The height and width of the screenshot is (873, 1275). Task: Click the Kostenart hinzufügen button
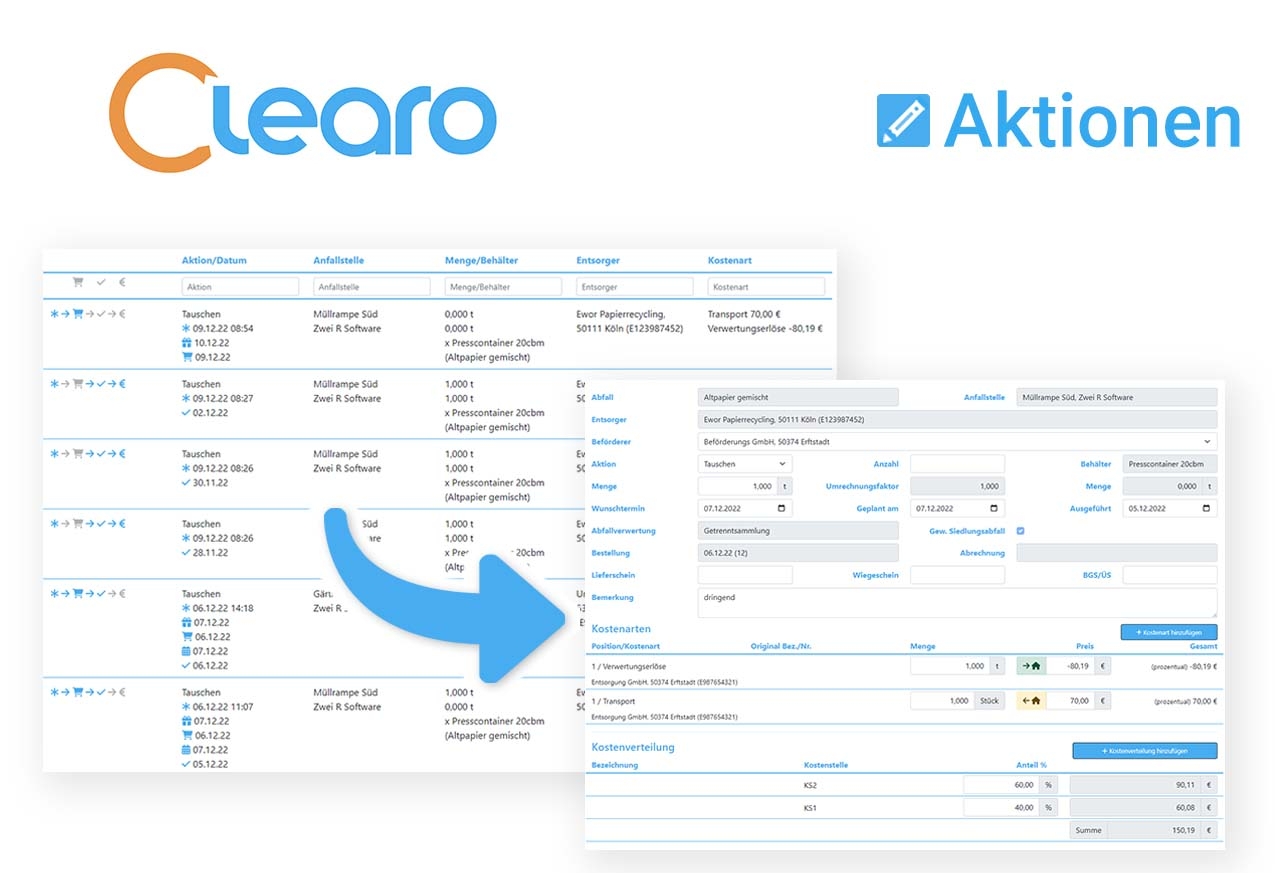click(1168, 632)
